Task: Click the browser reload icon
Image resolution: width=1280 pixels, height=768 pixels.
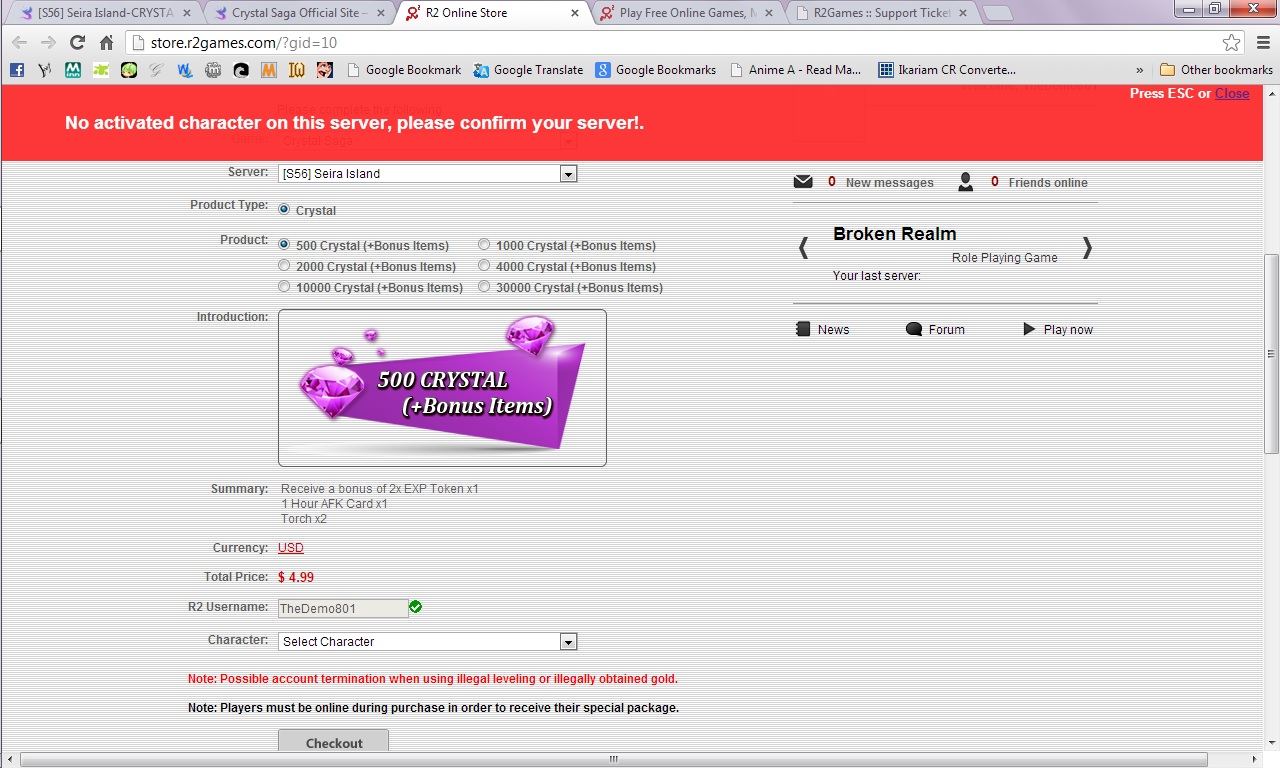Action: 77,43
